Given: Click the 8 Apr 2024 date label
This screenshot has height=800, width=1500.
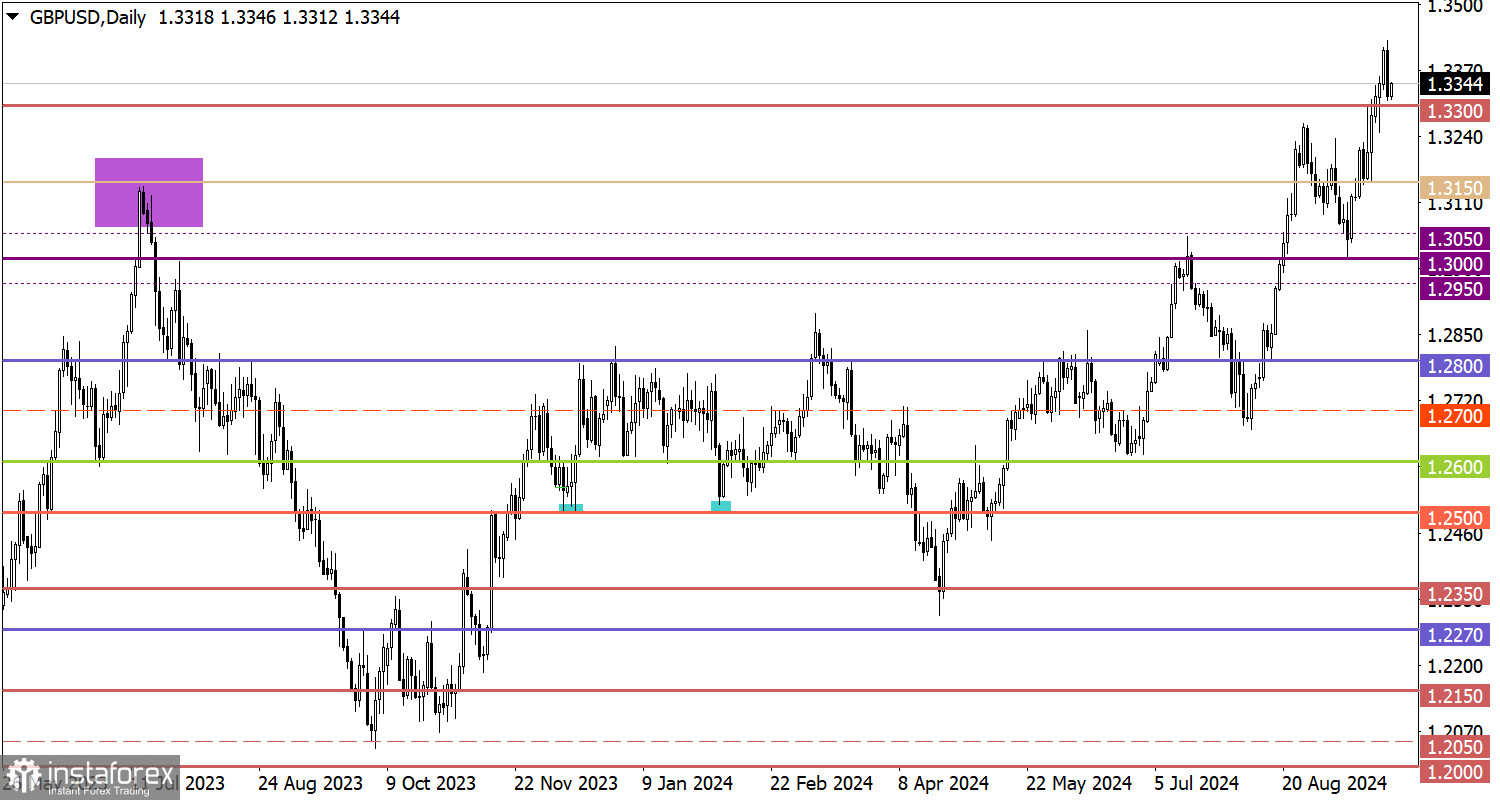Looking at the screenshot, I should click(x=944, y=782).
